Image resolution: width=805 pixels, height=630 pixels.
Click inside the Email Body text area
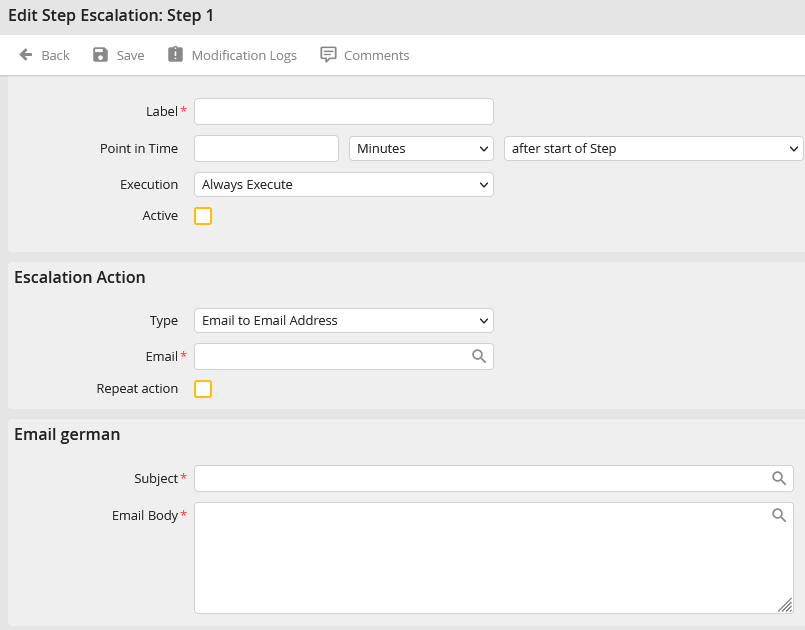pyautogui.click(x=493, y=558)
